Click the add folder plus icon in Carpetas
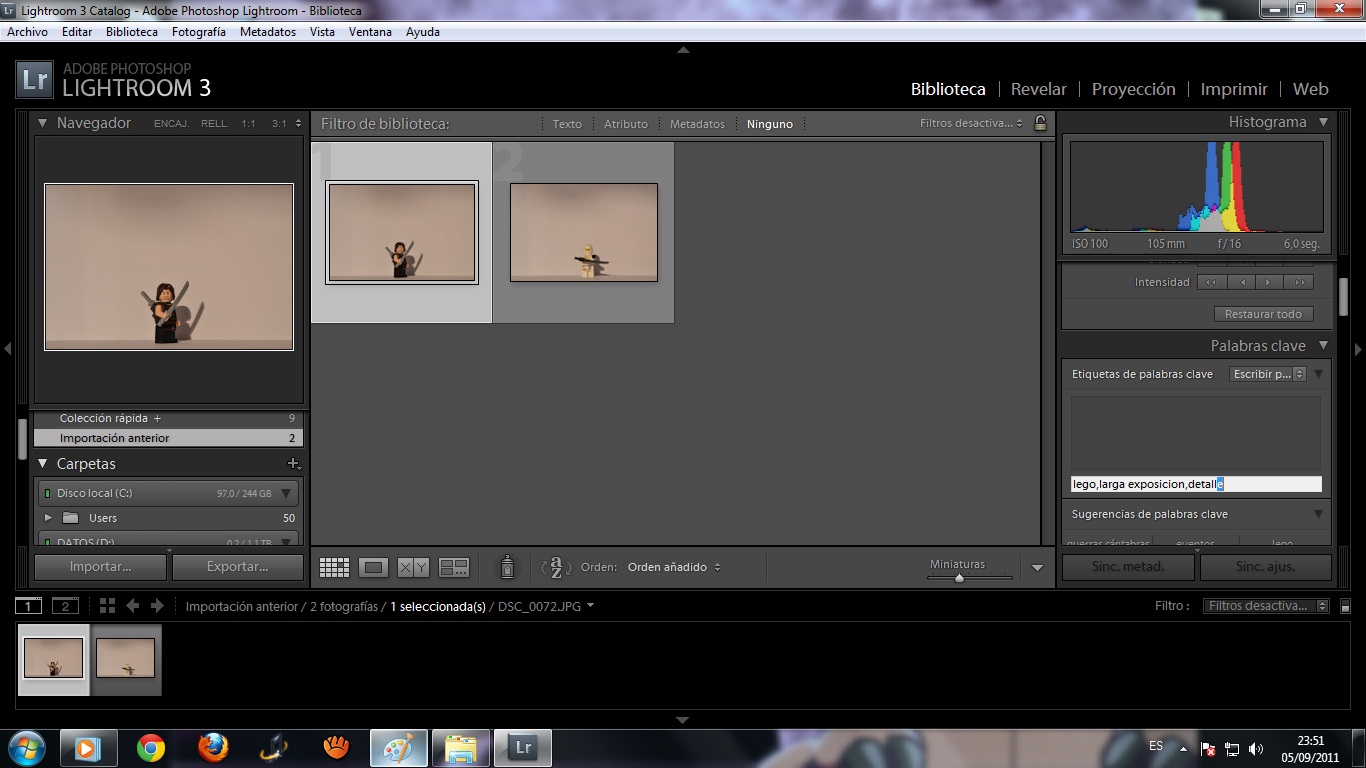Screen dimensions: 1366x768 [x=293, y=463]
